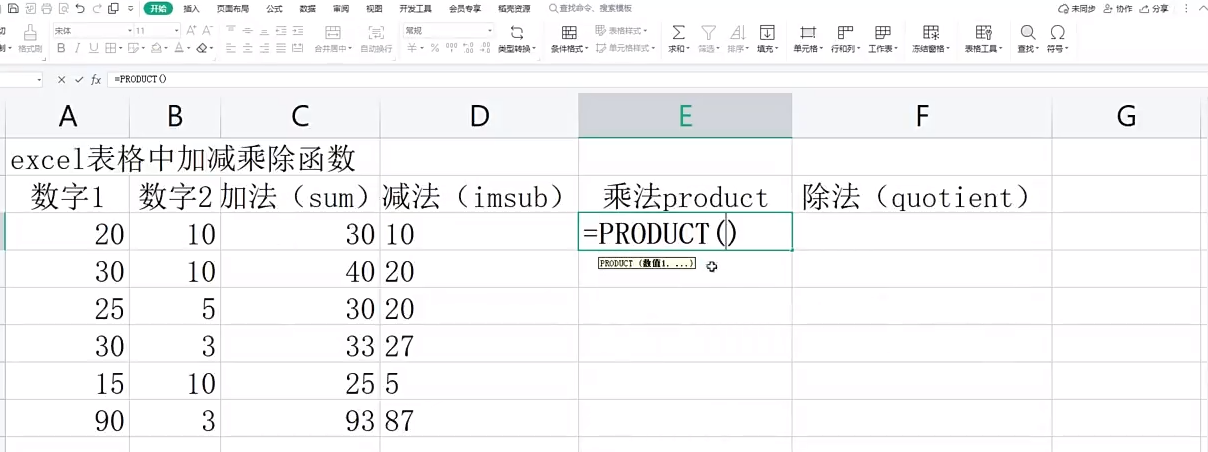Click the eraser clear-format icon

pyautogui.click(x=204, y=47)
